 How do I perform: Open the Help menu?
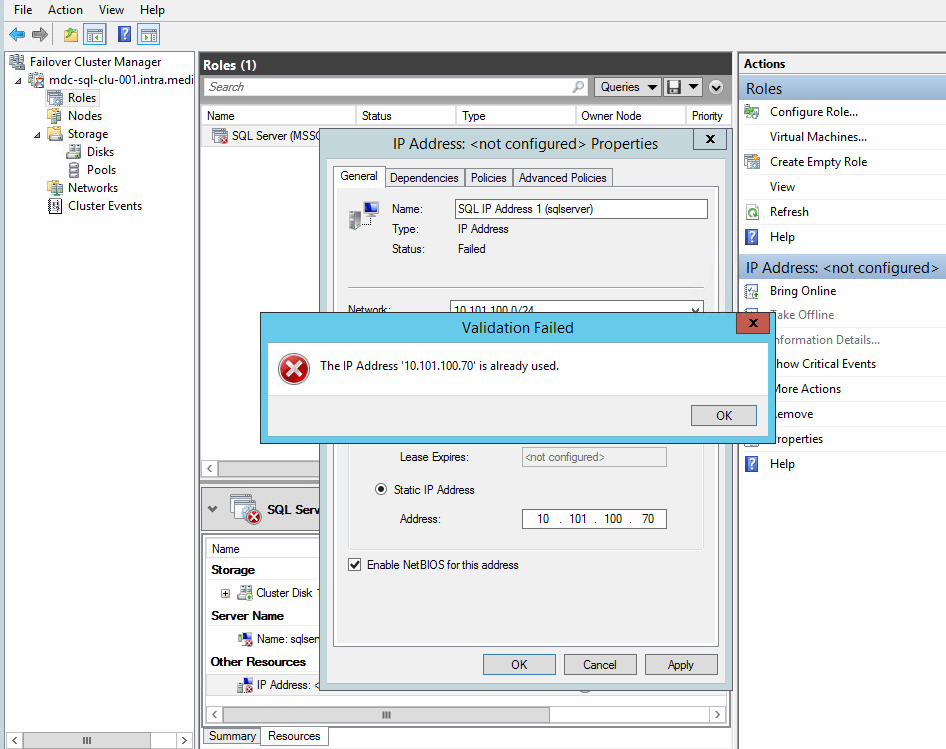coord(152,10)
